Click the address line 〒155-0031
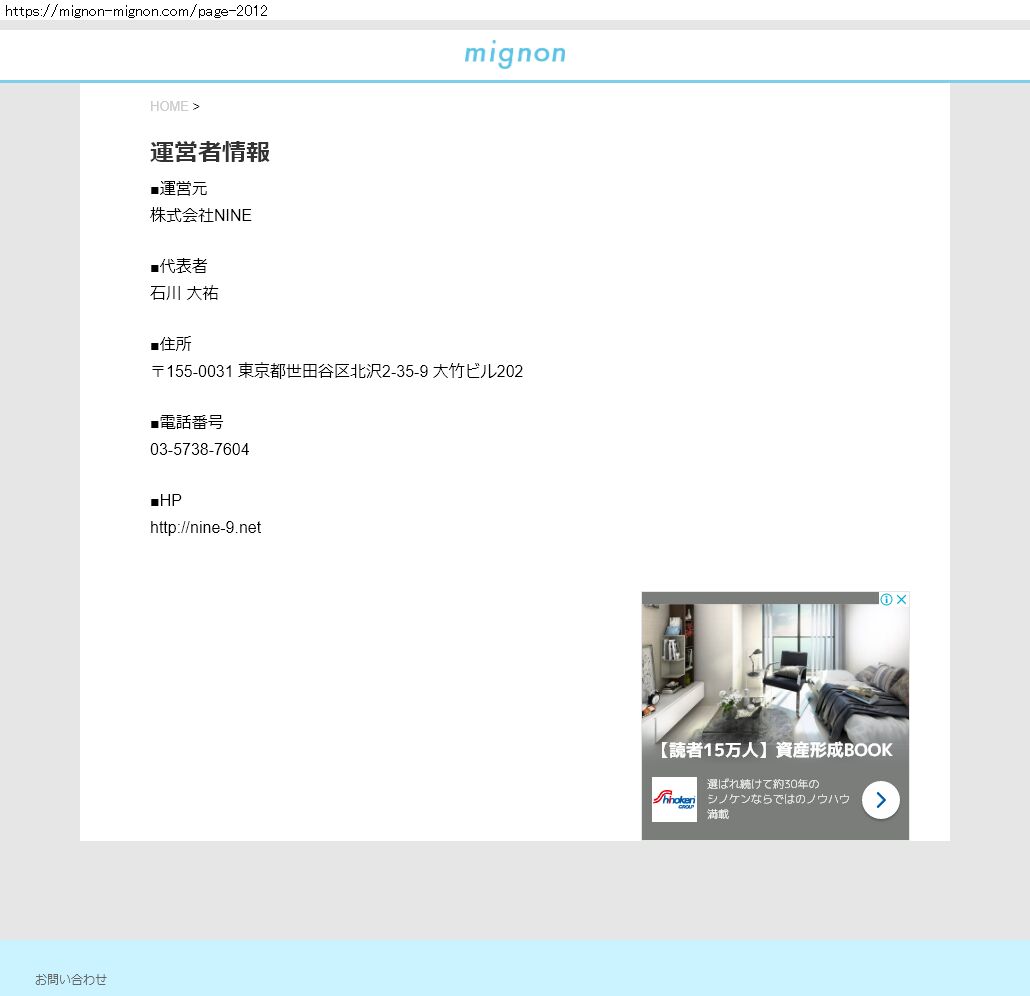Screen dimensions: 1030x996 pos(336,371)
